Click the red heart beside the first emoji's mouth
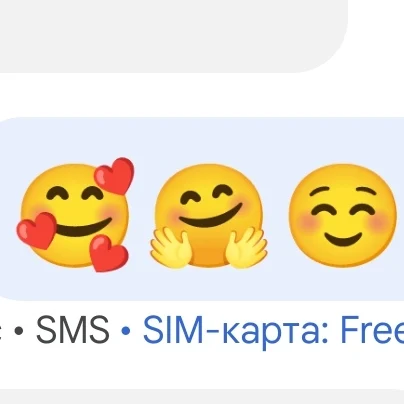Screen dimensions: 404x404 [x=37, y=231]
